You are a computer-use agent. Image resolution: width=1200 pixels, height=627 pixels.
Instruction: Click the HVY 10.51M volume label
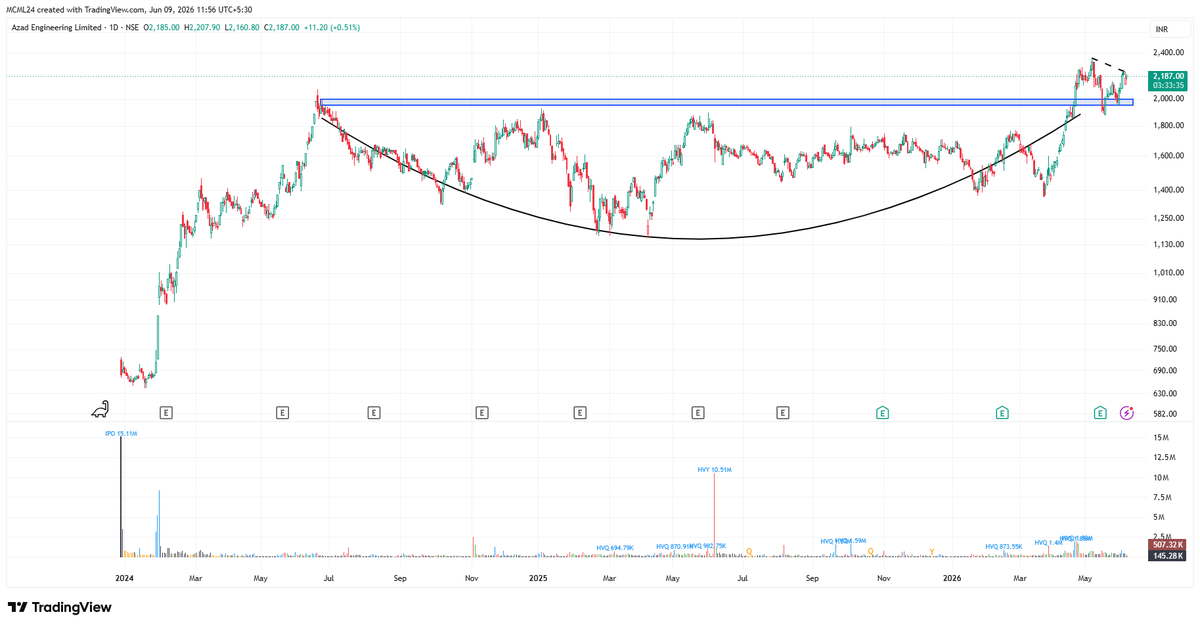pyautogui.click(x=714, y=469)
